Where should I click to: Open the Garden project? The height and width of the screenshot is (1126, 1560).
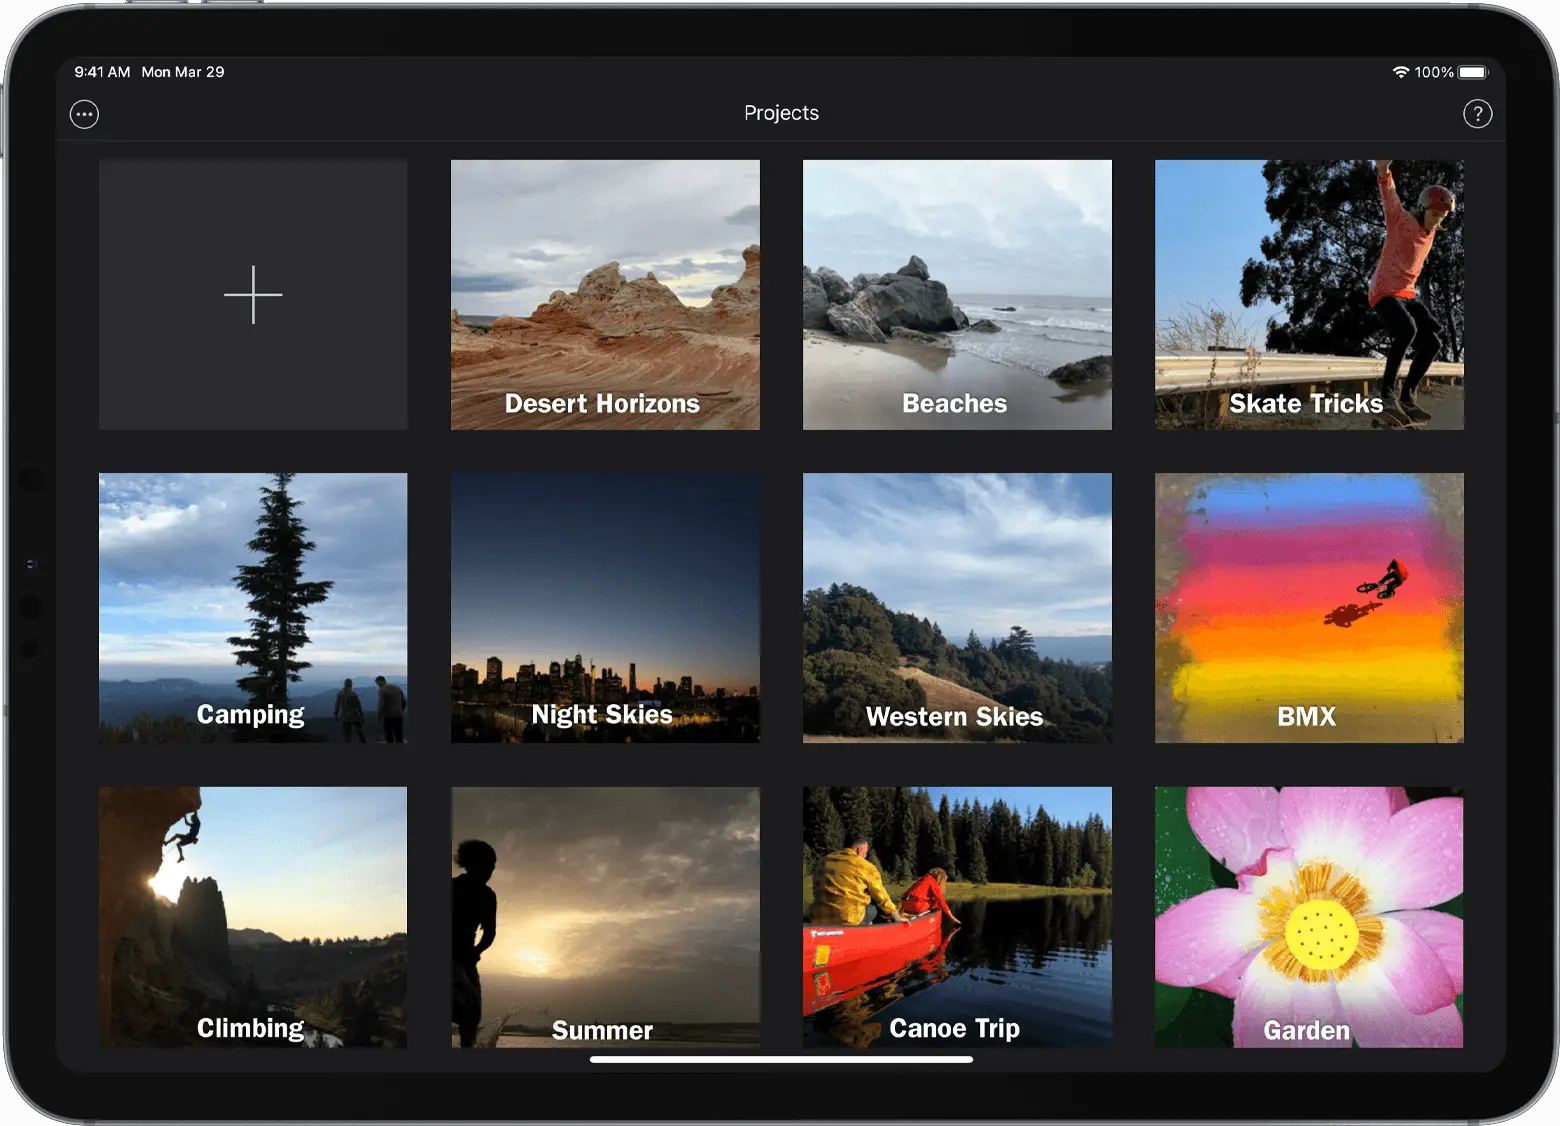coord(1308,918)
